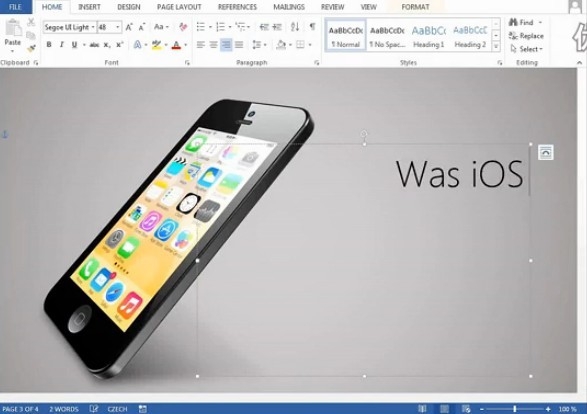Open the font size dropdown
Viewport: 587px width, 414px height.
118,27
